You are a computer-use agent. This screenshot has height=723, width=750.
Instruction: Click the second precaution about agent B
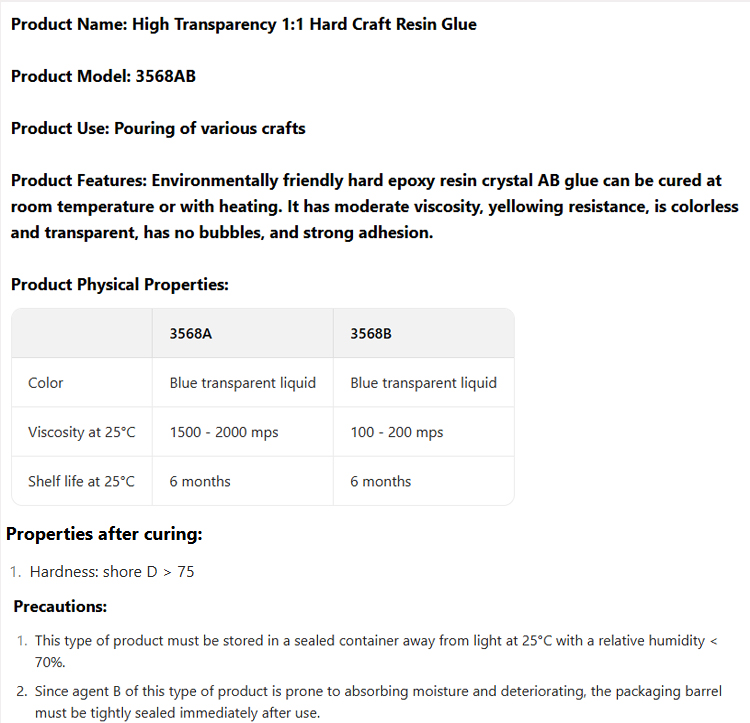click(378, 702)
